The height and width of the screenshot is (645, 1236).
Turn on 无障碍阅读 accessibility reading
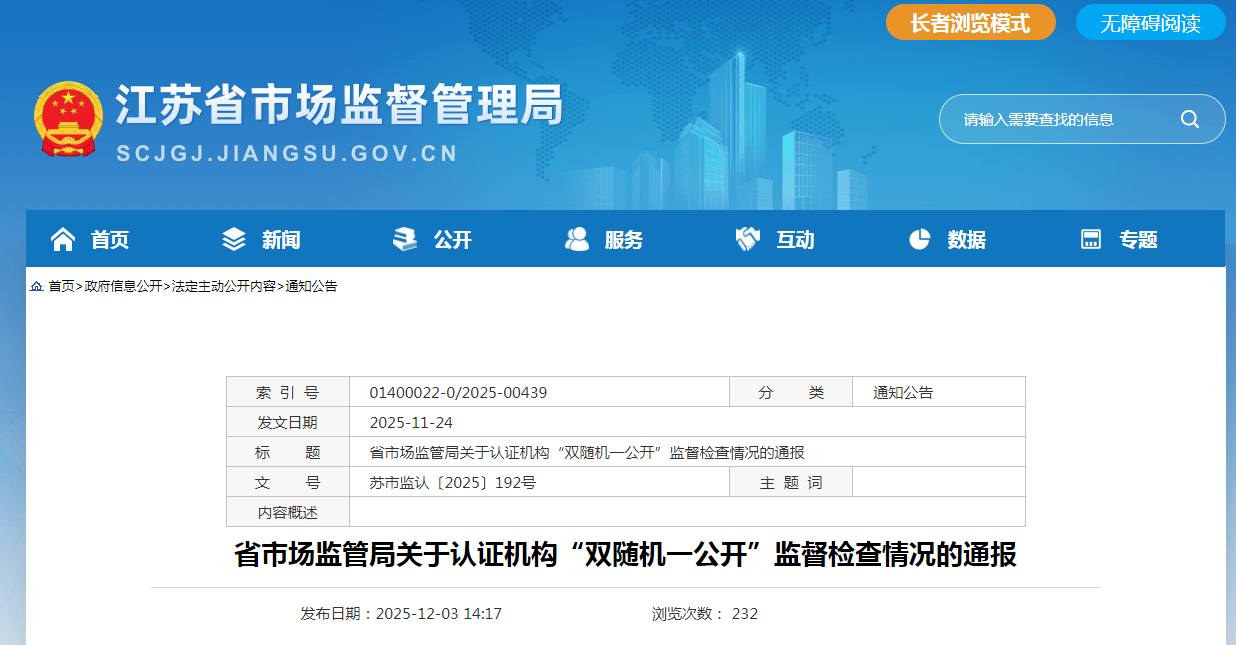1150,23
